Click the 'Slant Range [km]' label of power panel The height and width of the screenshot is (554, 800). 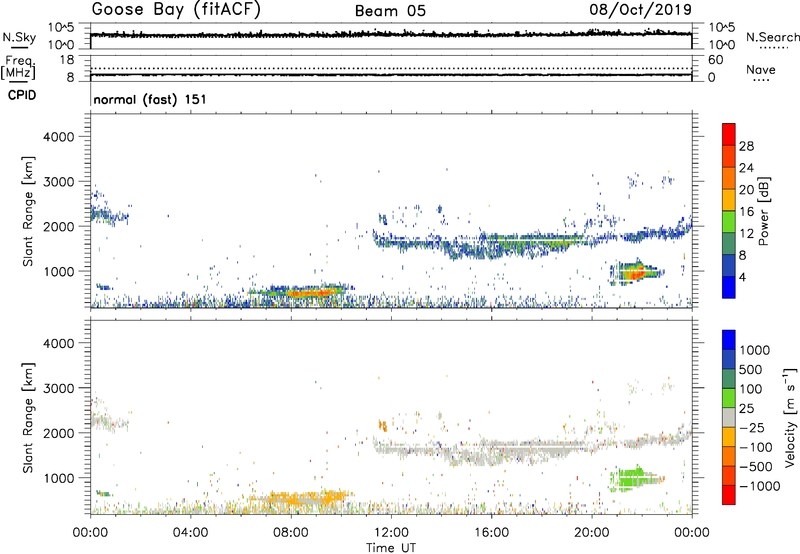pos(28,211)
